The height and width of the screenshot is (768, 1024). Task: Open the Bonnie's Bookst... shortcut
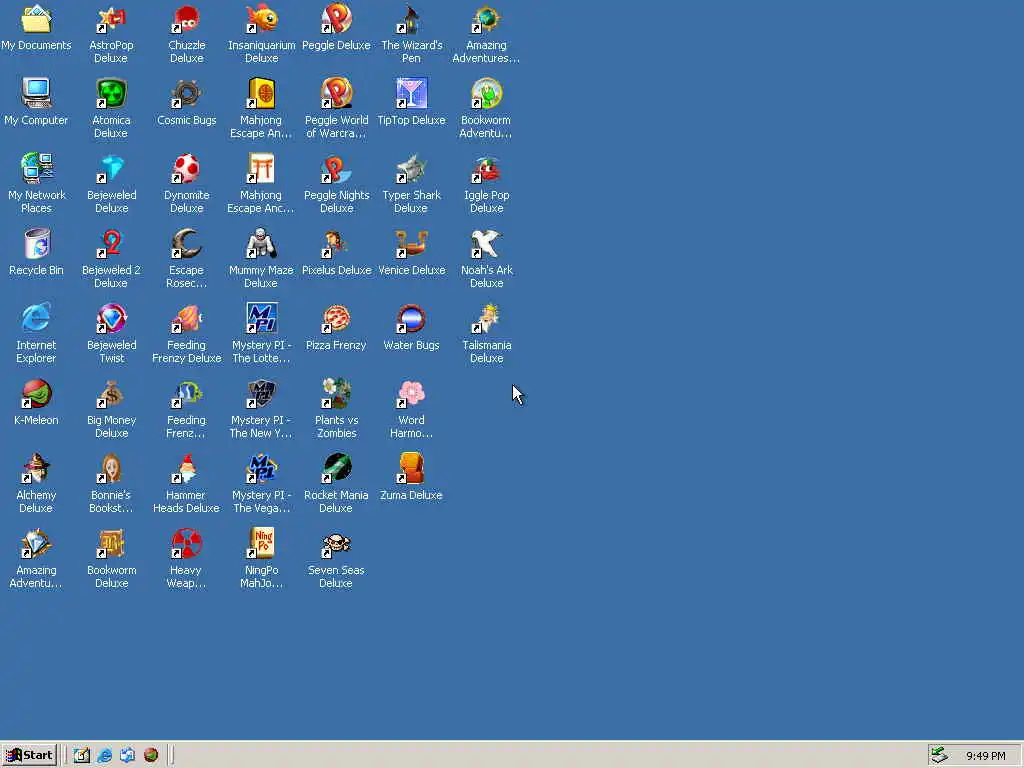pyautogui.click(x=111, y=470)
